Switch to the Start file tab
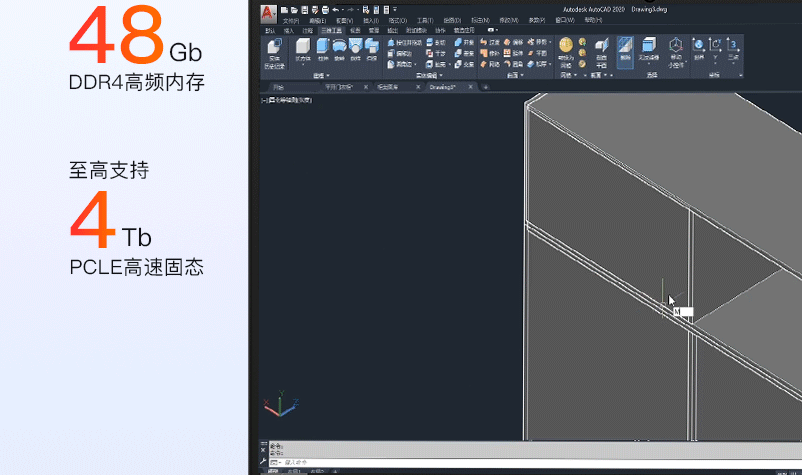The image size is (802, 475). (278, 88)
